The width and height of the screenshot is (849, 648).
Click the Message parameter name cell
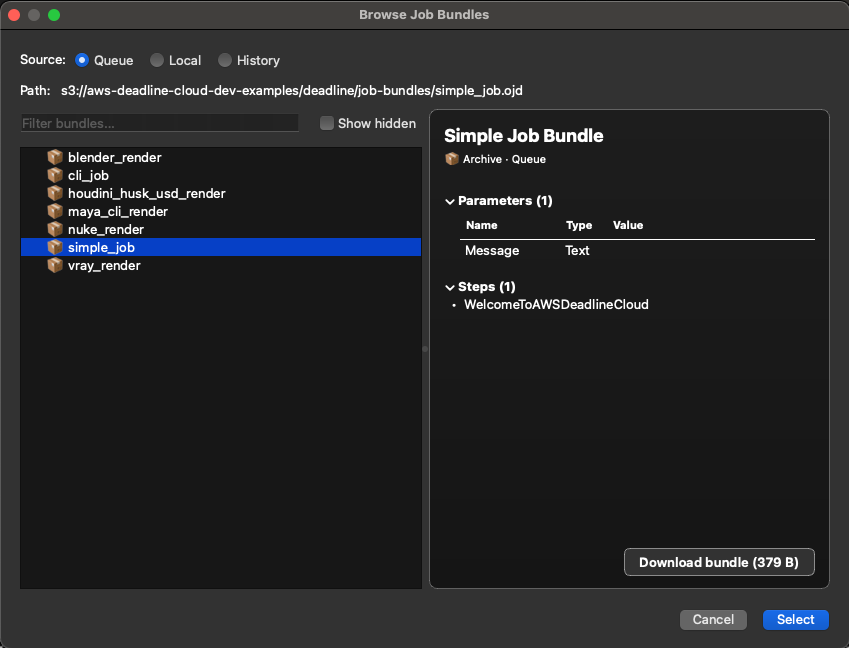click(x=492, y=251)
